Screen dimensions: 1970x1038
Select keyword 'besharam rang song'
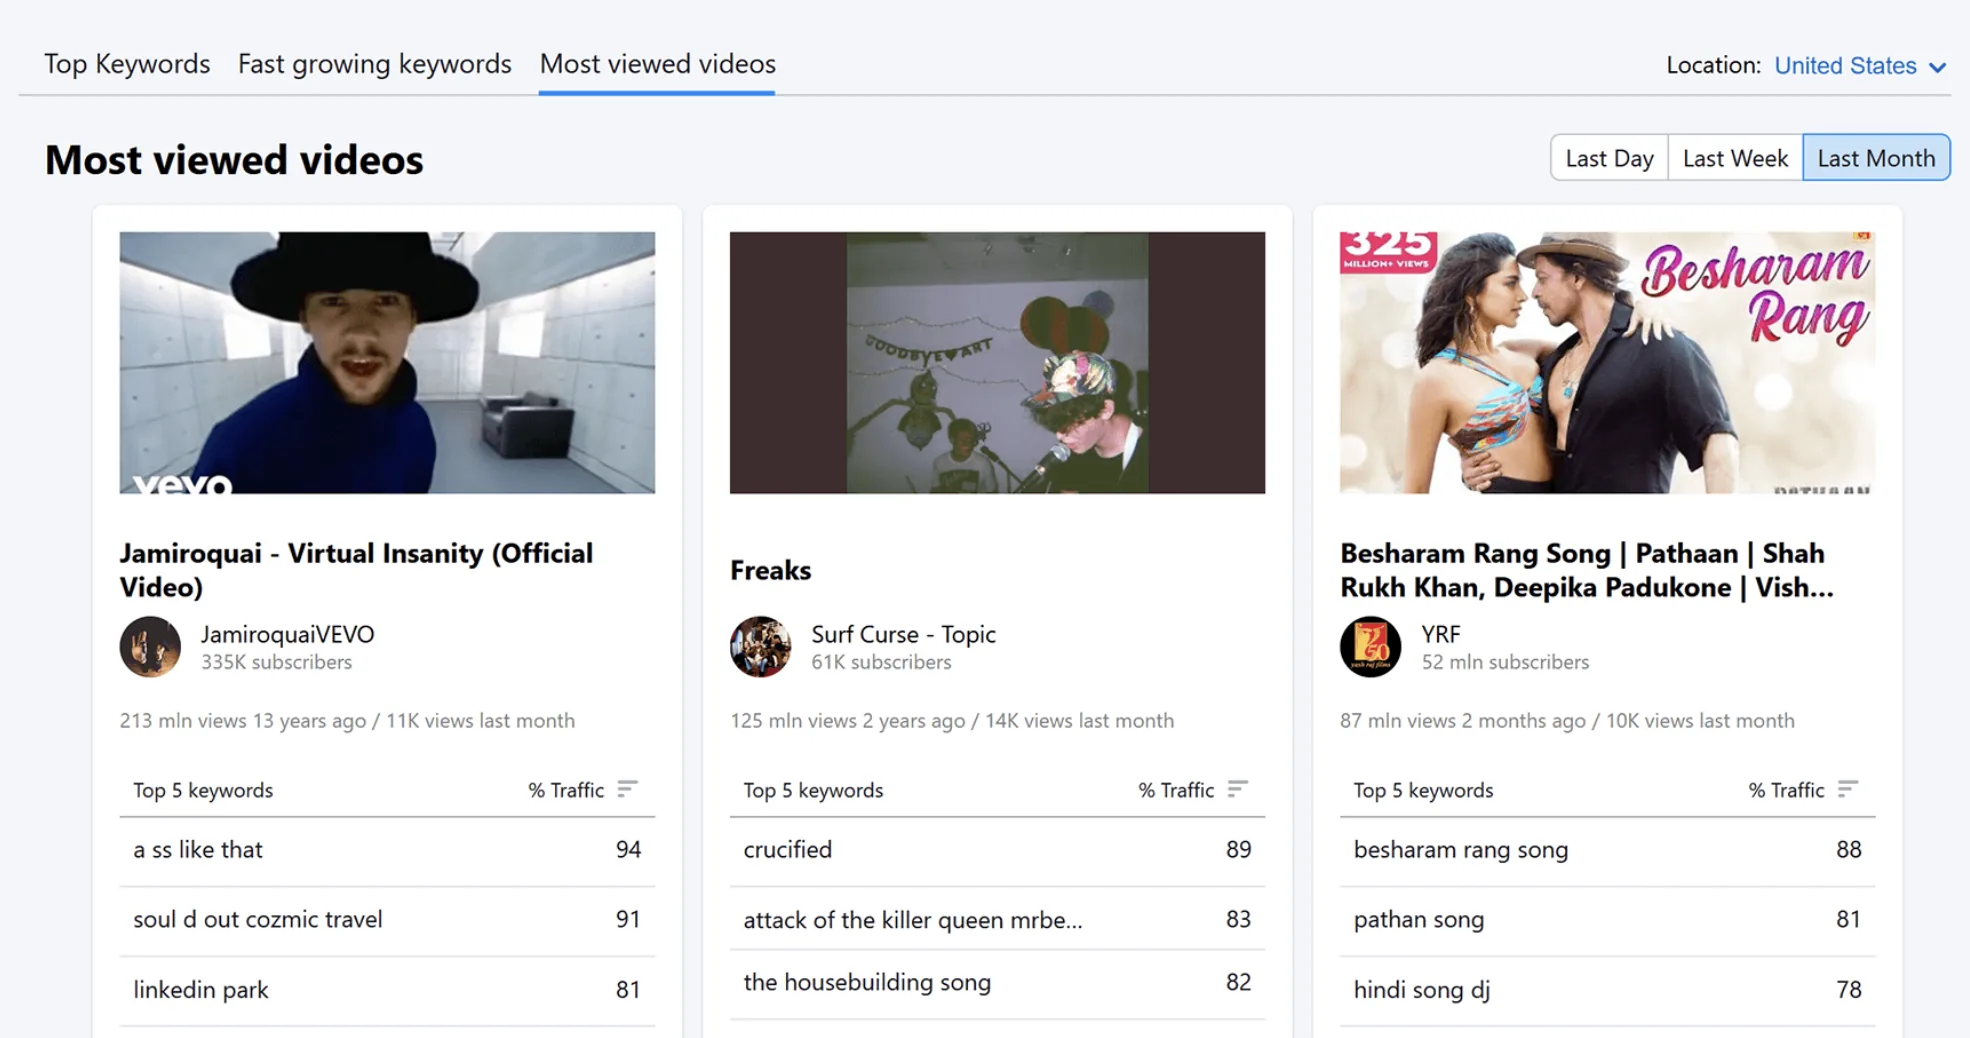coord(1461,850)
